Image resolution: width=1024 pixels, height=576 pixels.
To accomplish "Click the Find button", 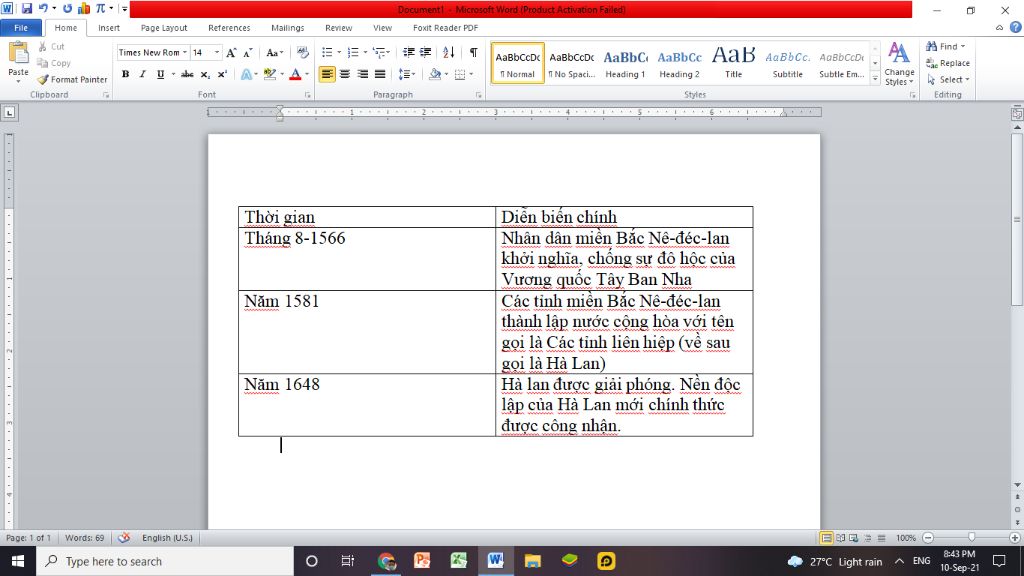I will pyautogui.click(x=945, y=46).
